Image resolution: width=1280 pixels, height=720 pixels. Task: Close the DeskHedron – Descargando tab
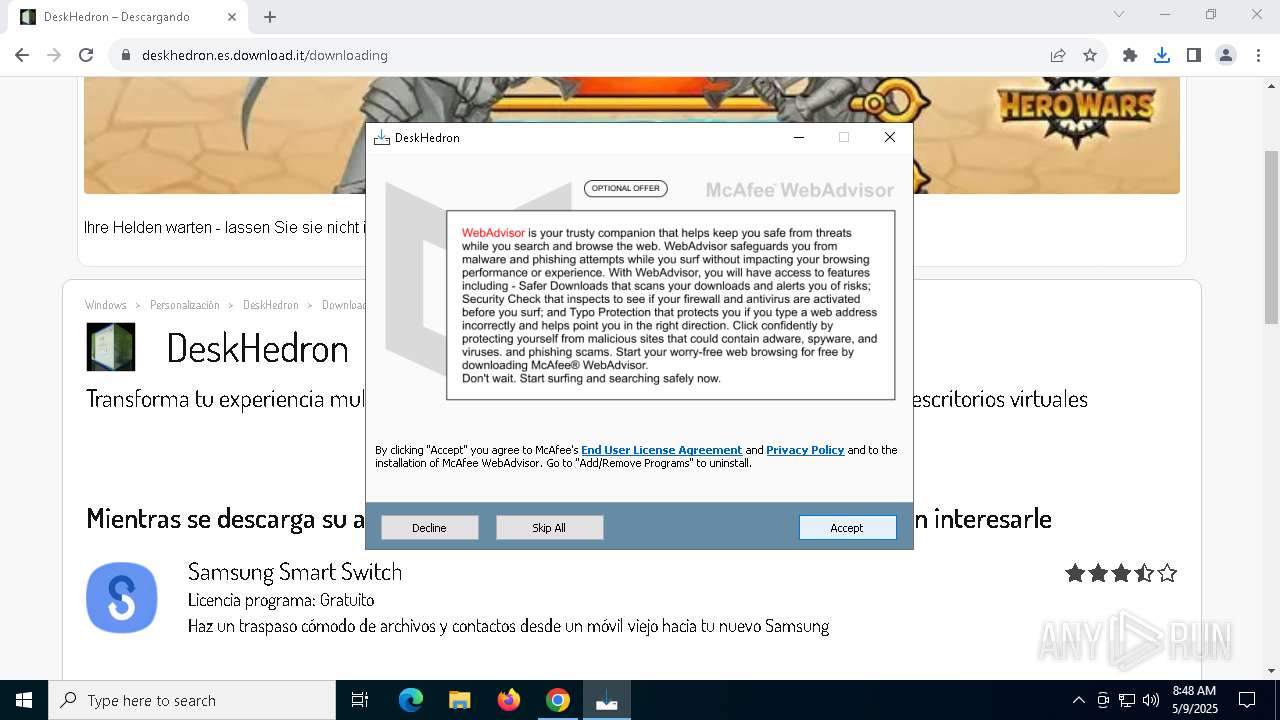coord(232,17)
